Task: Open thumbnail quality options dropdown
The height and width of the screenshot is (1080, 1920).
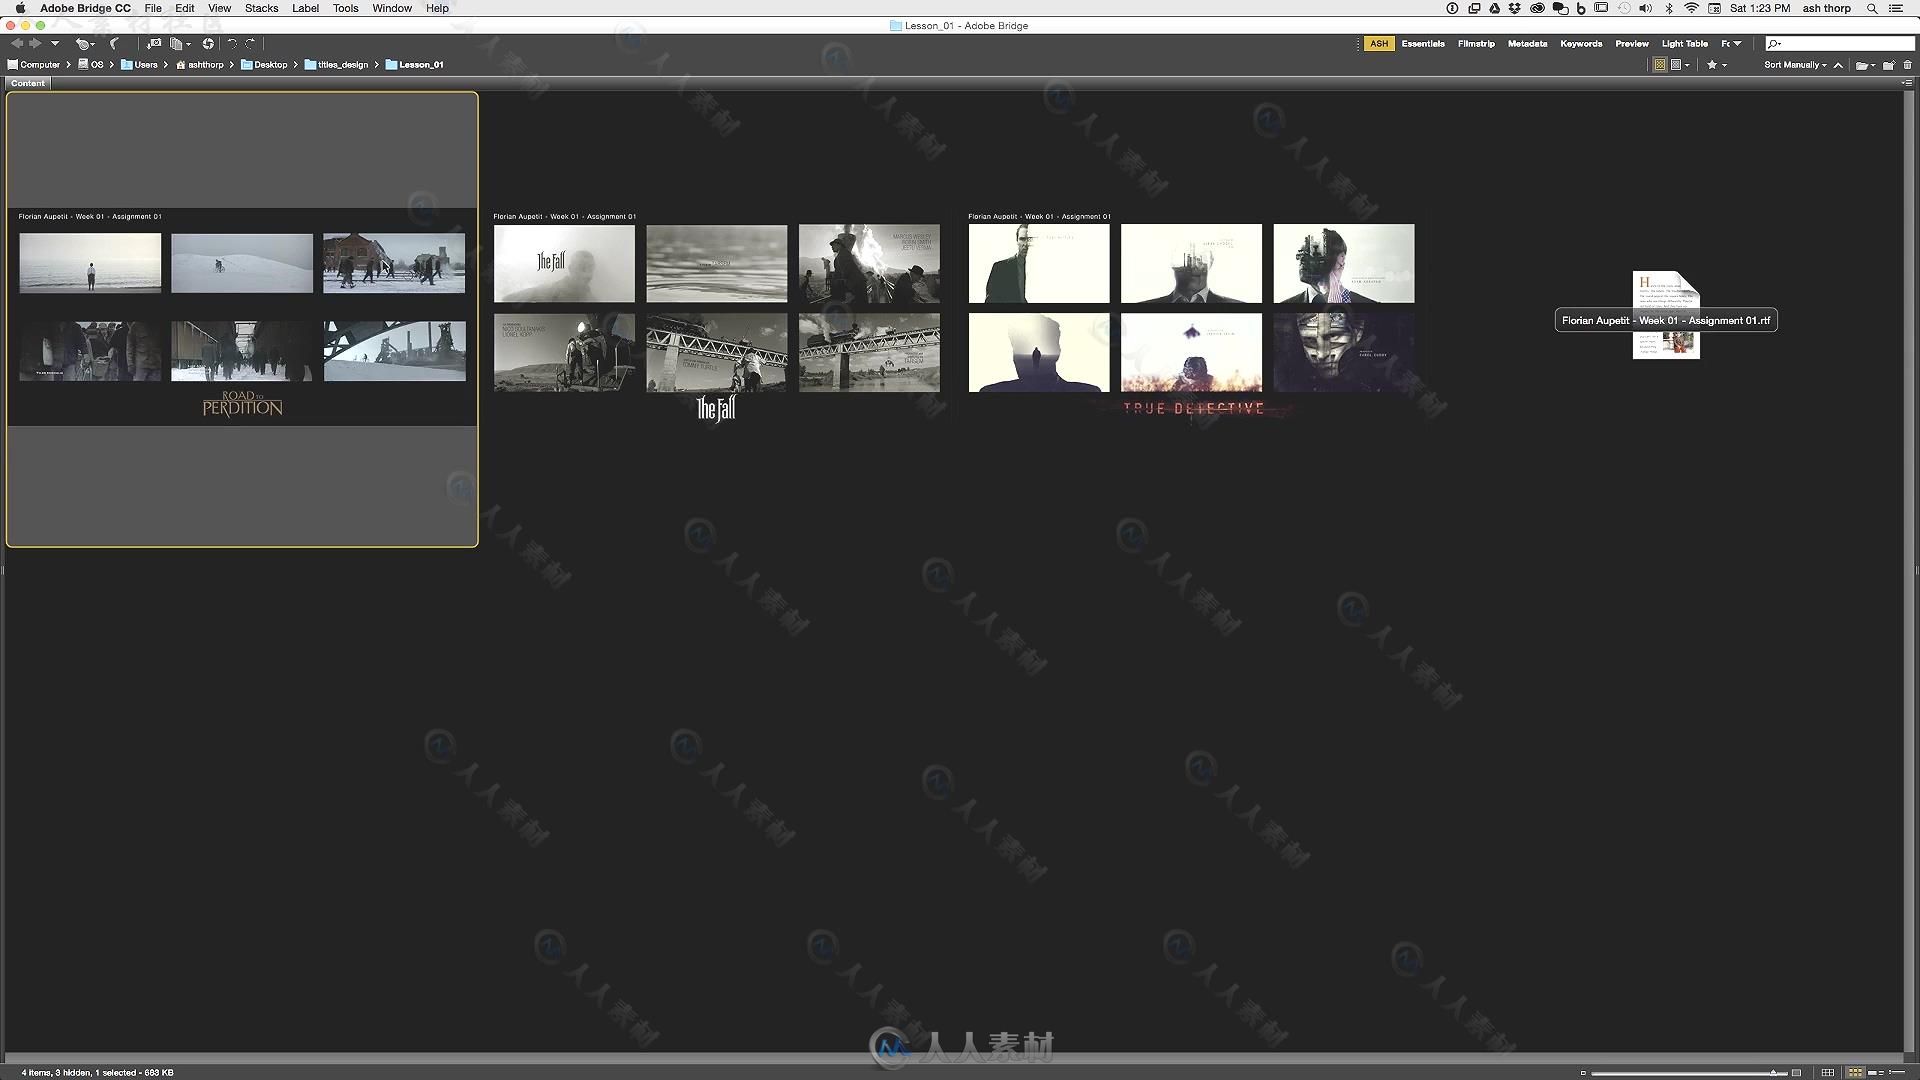Action: coord(1680,65)
